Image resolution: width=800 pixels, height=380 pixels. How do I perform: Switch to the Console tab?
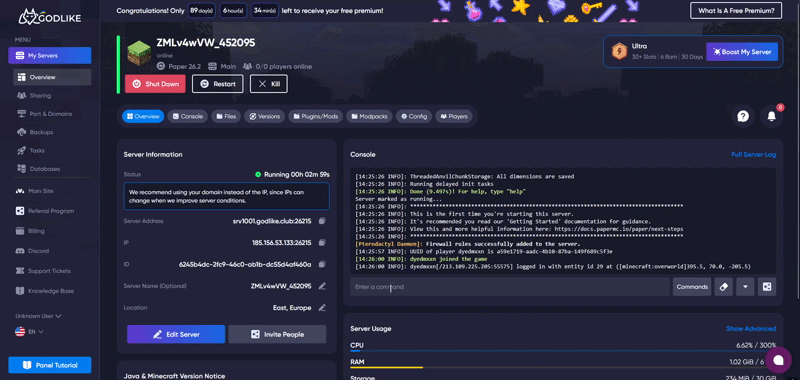coord(188,116)
